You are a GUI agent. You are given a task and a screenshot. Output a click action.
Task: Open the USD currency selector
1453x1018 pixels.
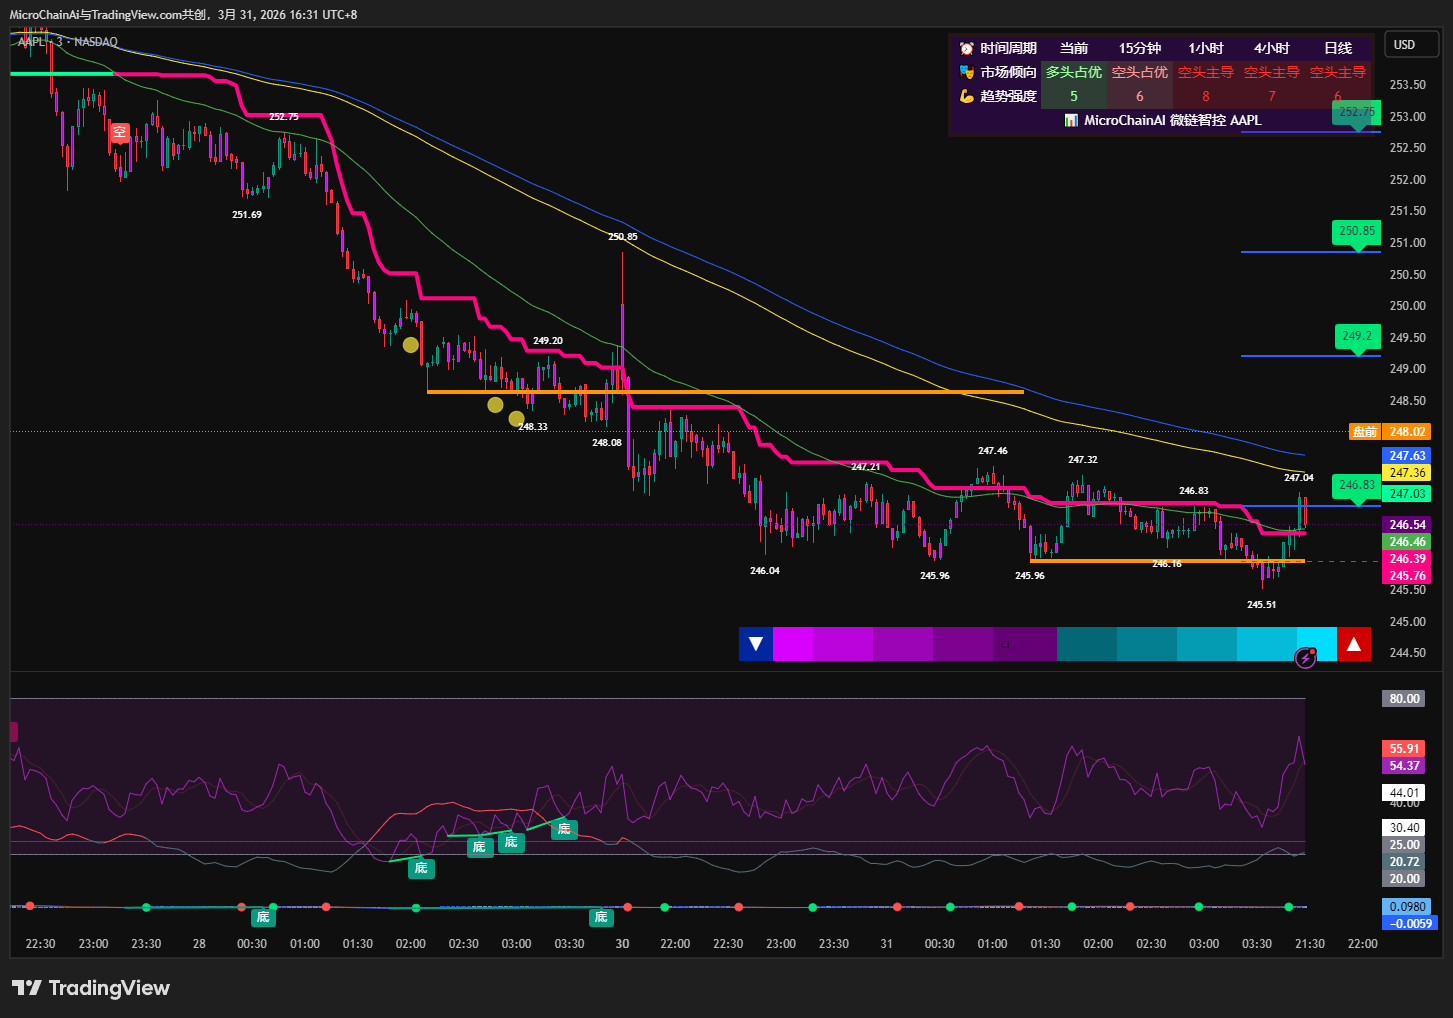pyautogui.click(x=1405, y=45)
